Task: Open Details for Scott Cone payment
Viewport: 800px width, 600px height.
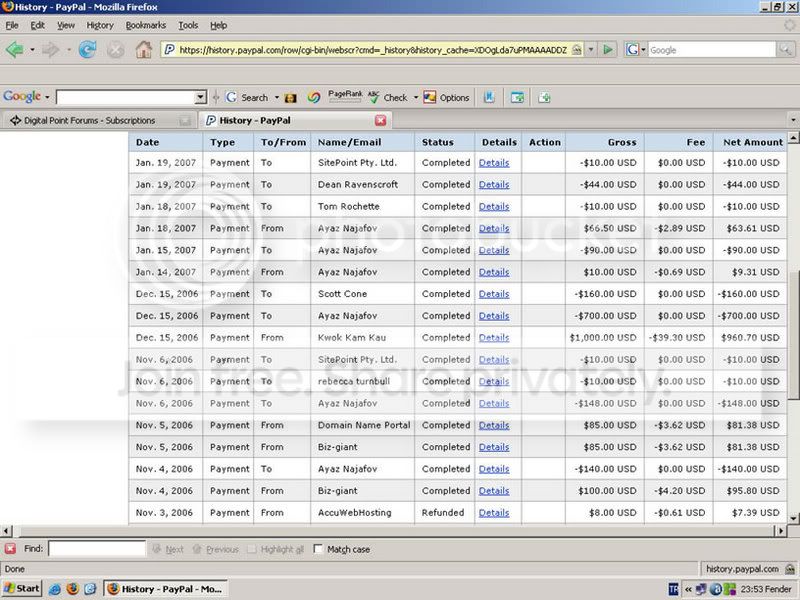Action: click(x=494, y=294)
